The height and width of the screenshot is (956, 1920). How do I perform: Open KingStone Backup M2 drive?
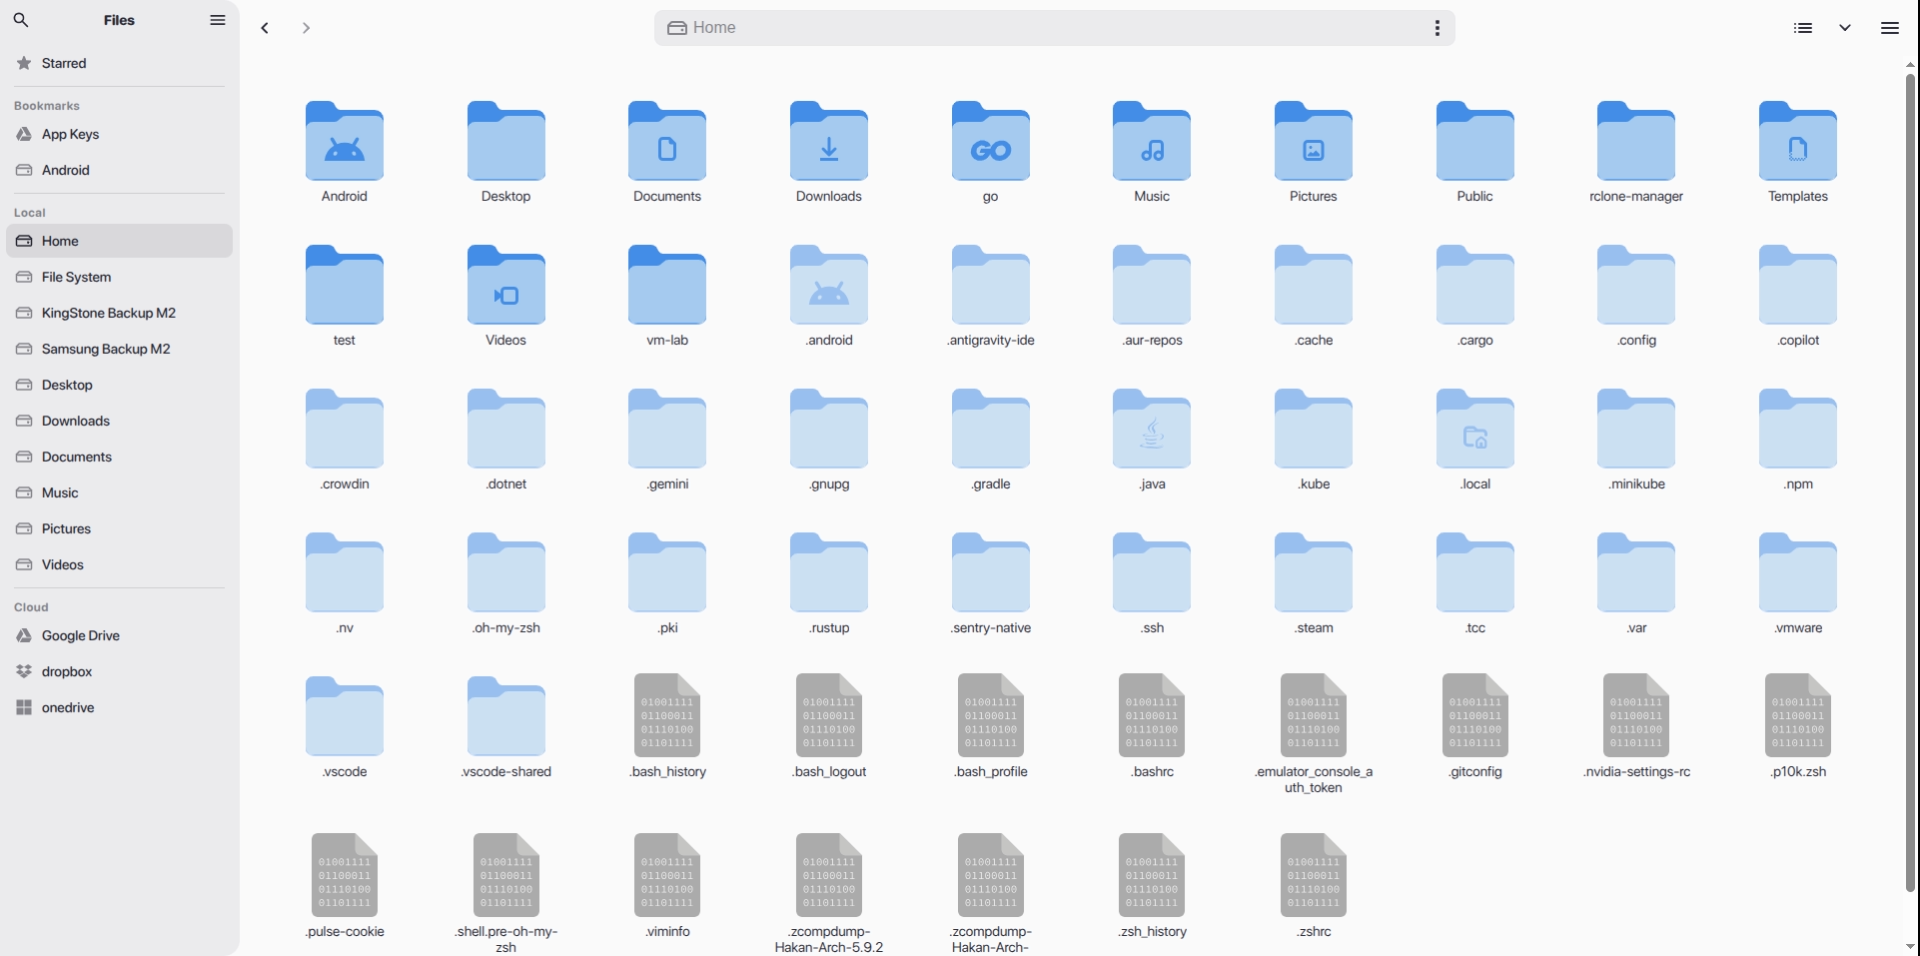click(119, 313)
